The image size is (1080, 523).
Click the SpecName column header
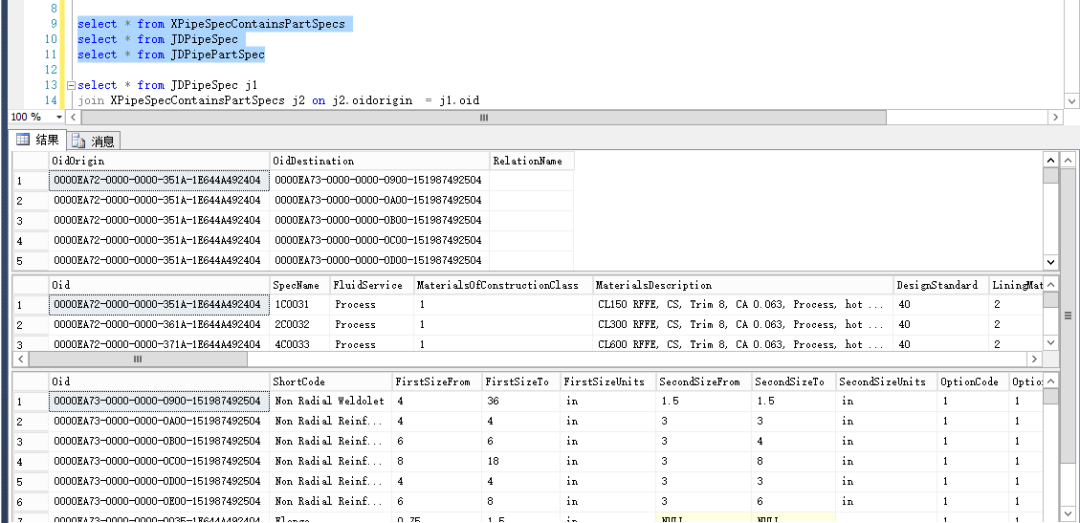click(300, 285)
